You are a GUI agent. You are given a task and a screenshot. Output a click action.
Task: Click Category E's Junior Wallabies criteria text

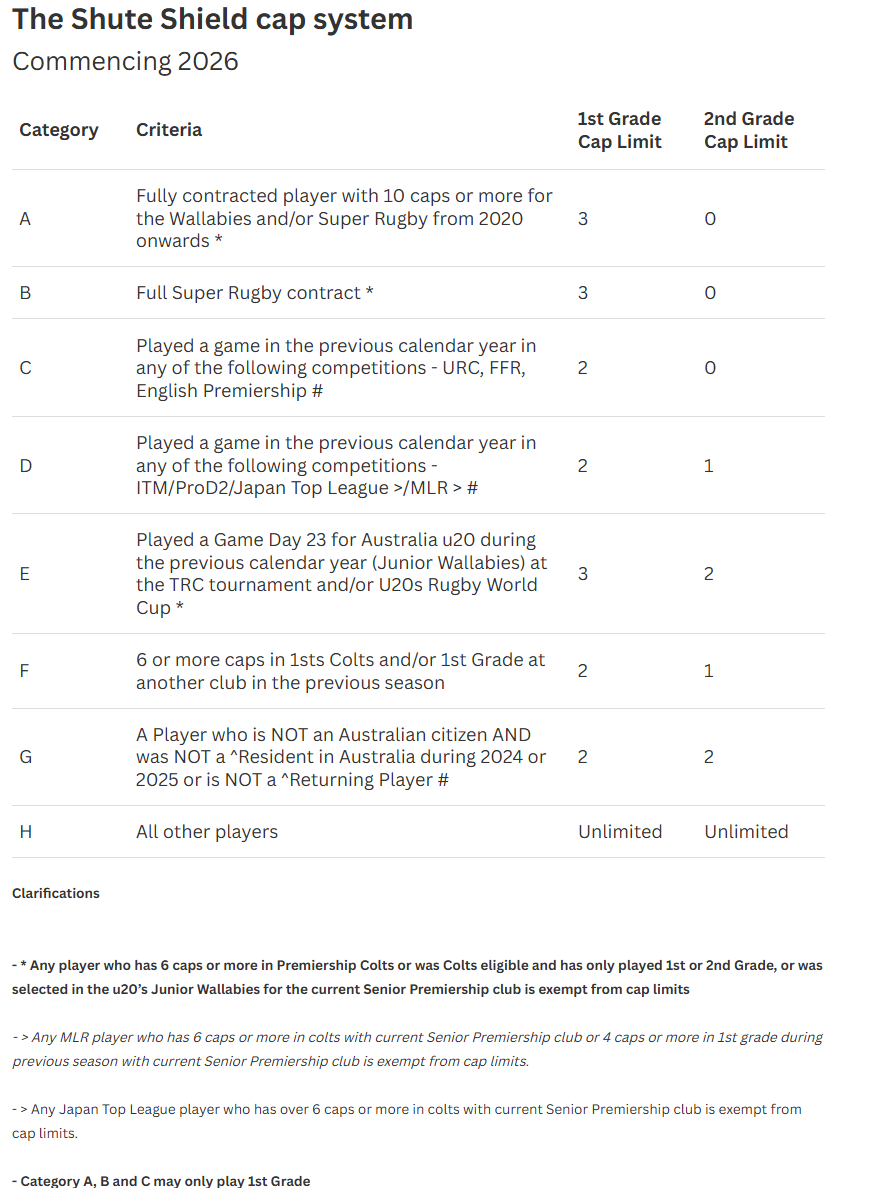click(x=337, y=574)
